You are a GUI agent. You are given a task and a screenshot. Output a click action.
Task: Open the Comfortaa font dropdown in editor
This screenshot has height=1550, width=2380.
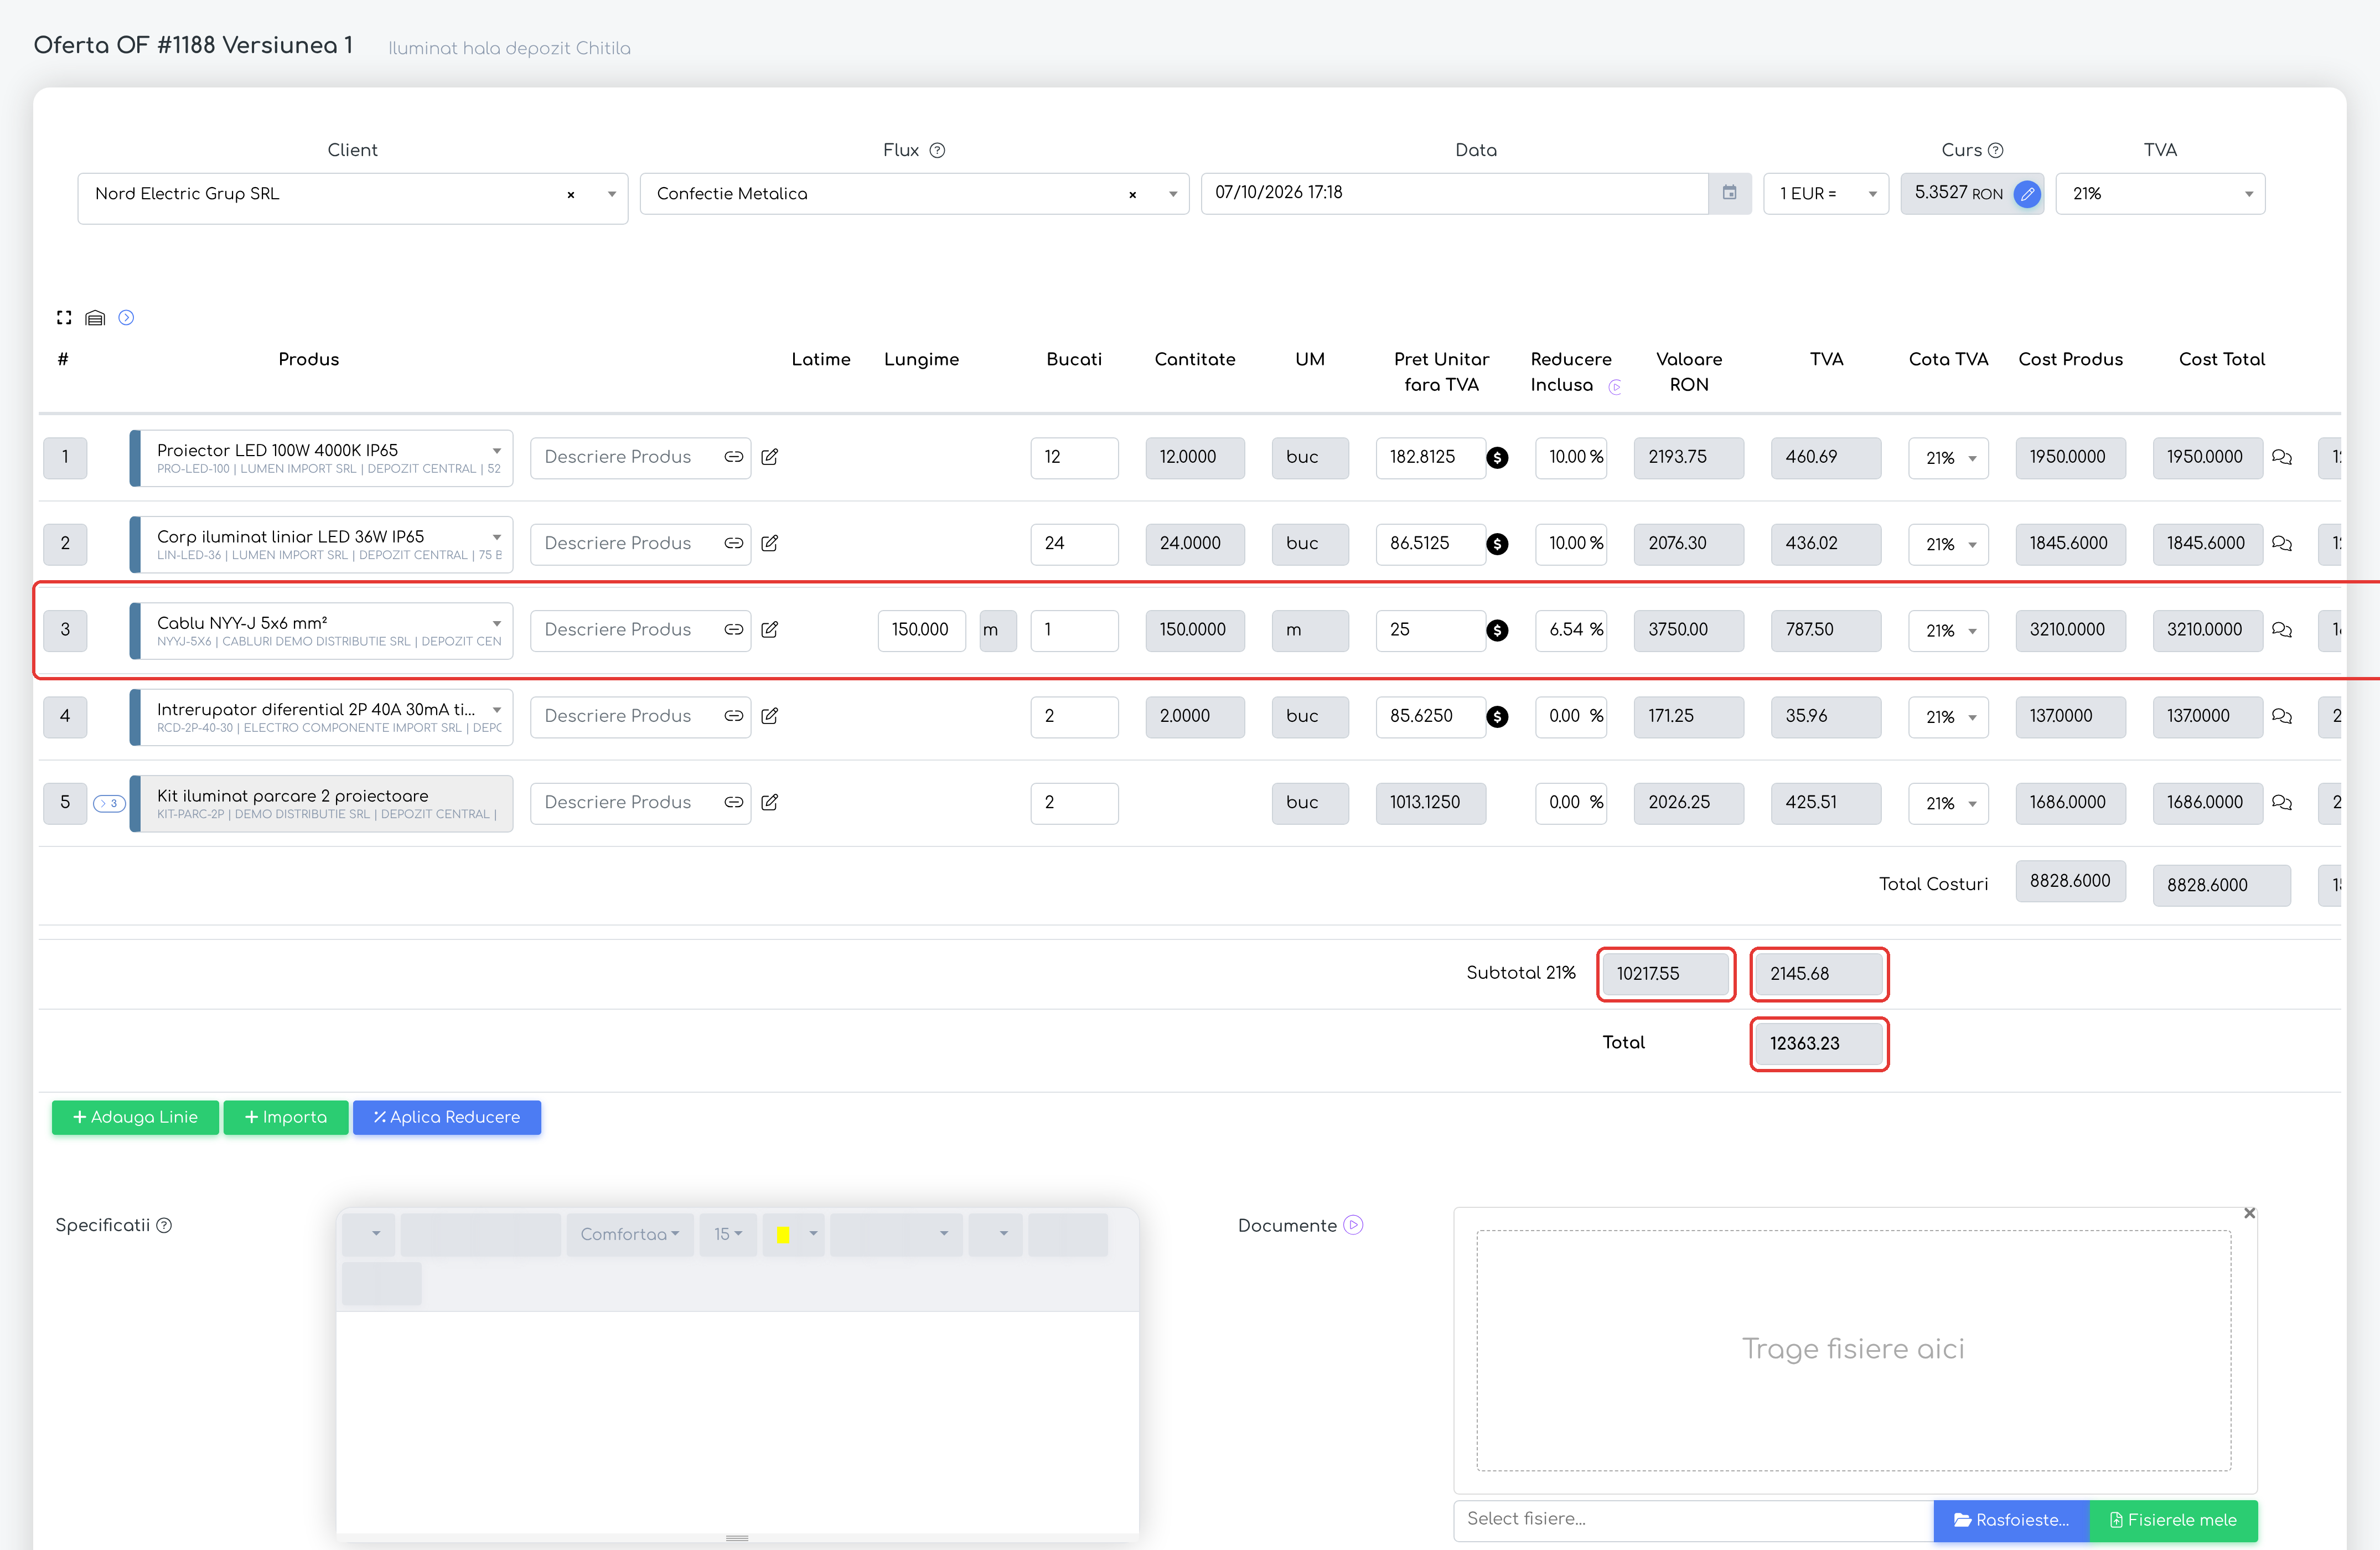pos(630,1234)
